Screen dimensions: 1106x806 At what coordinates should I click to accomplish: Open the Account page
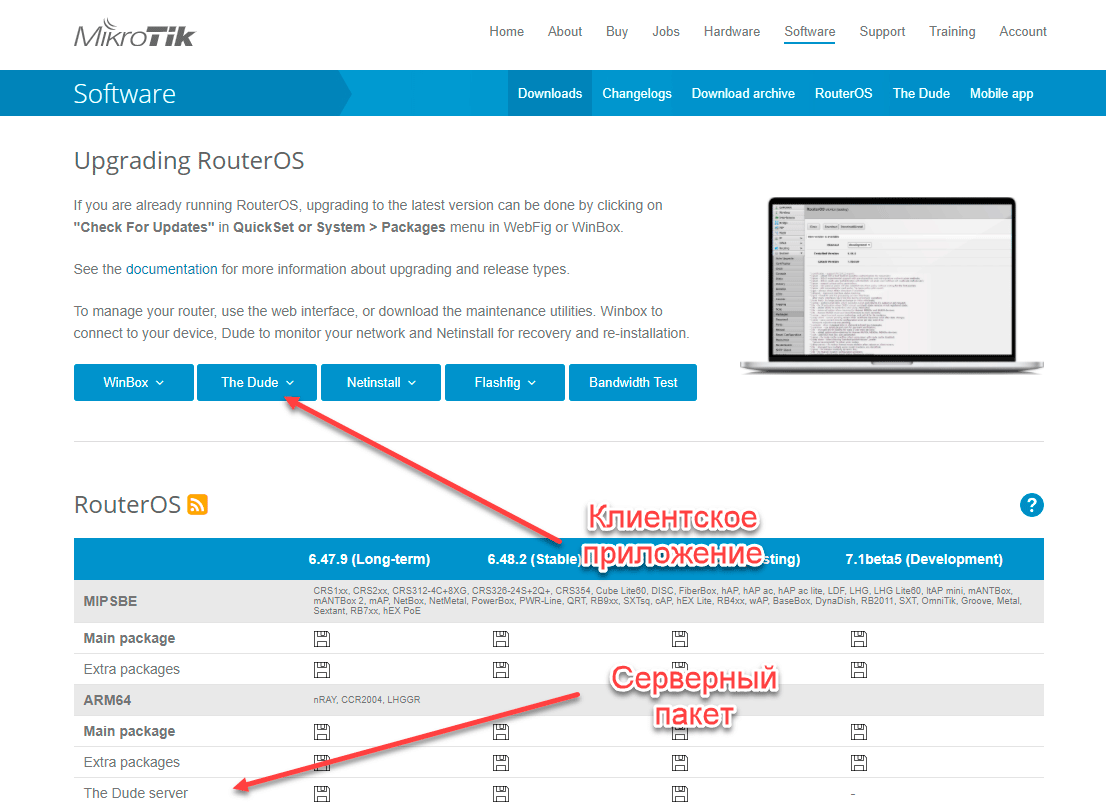point(1023,32)
